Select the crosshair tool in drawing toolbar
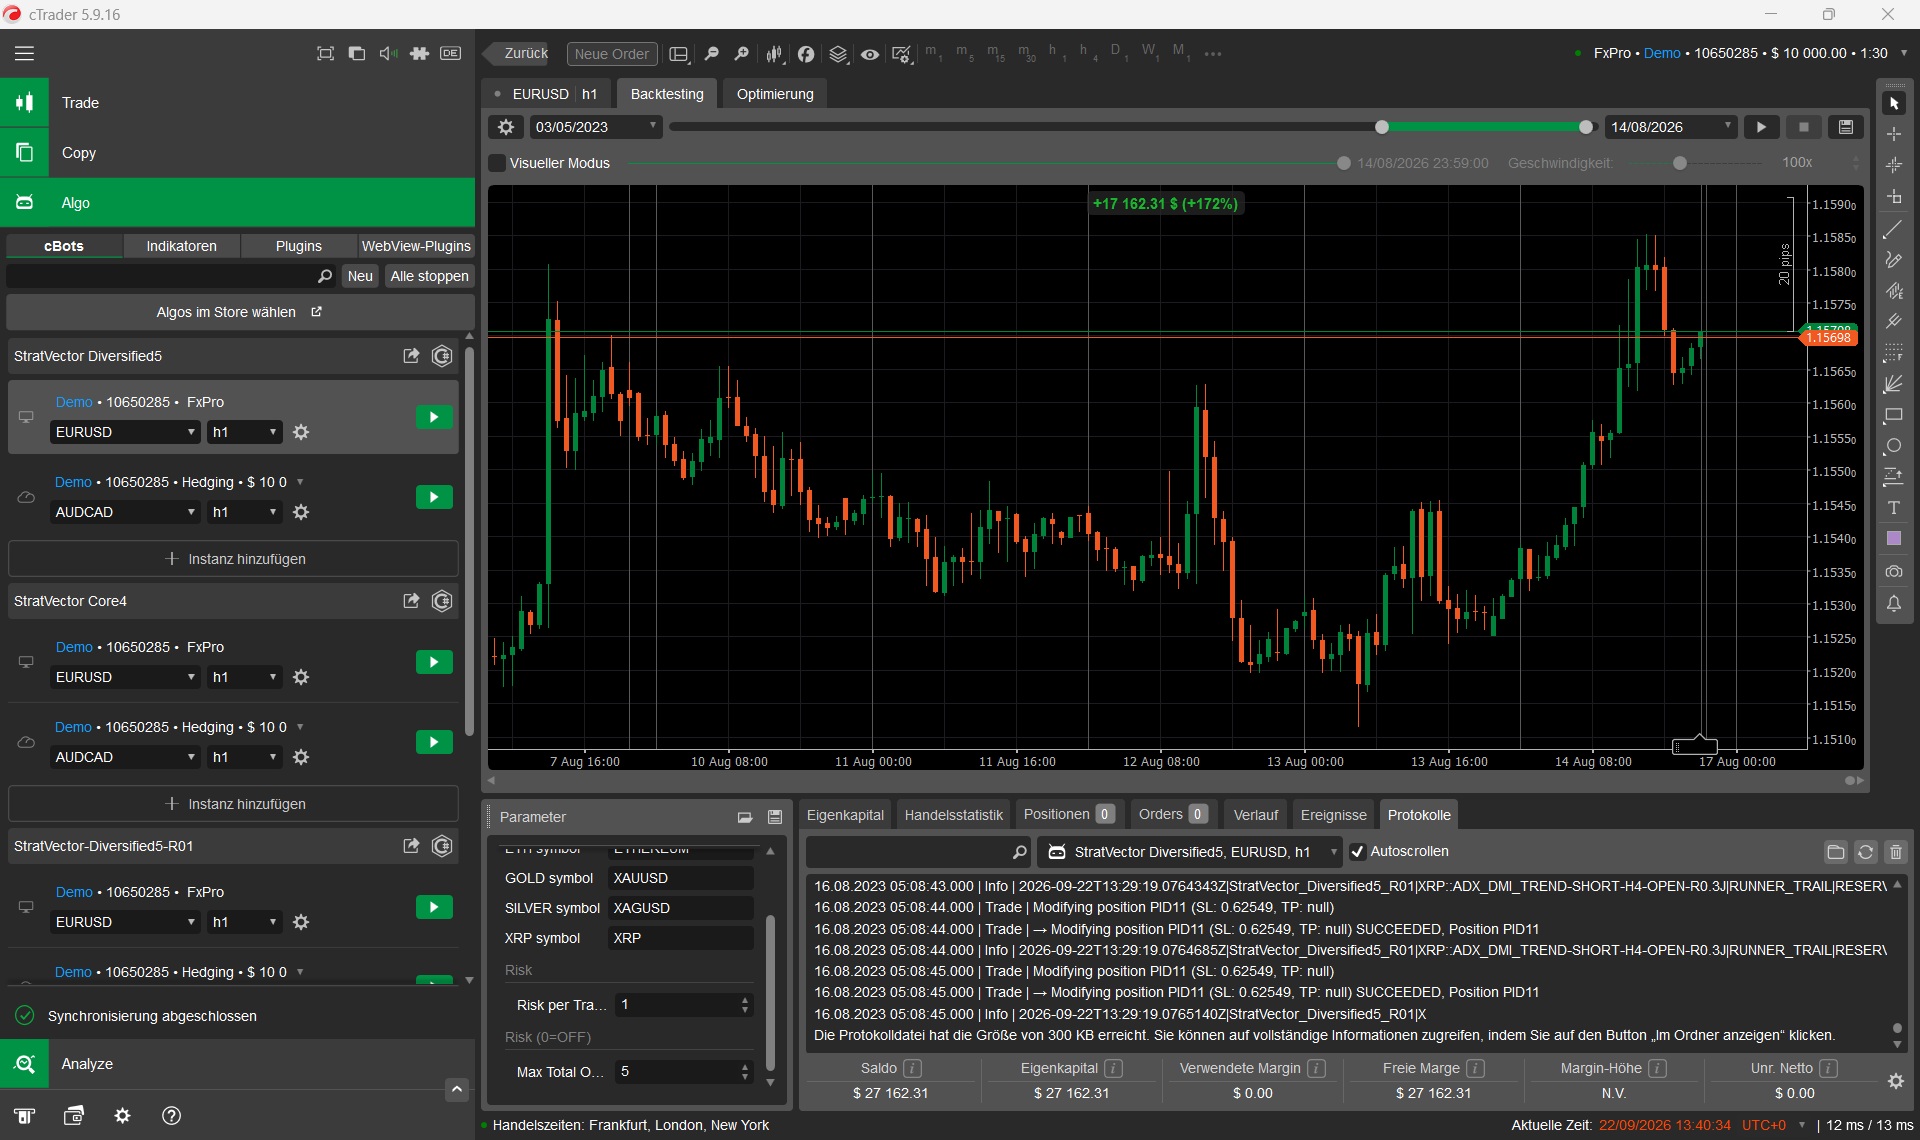Screen dimensions: 1920x1140 click(1894, 134)
